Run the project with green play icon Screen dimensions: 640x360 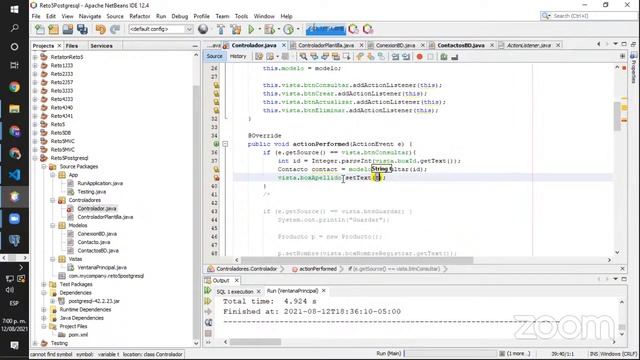point(251,29)
